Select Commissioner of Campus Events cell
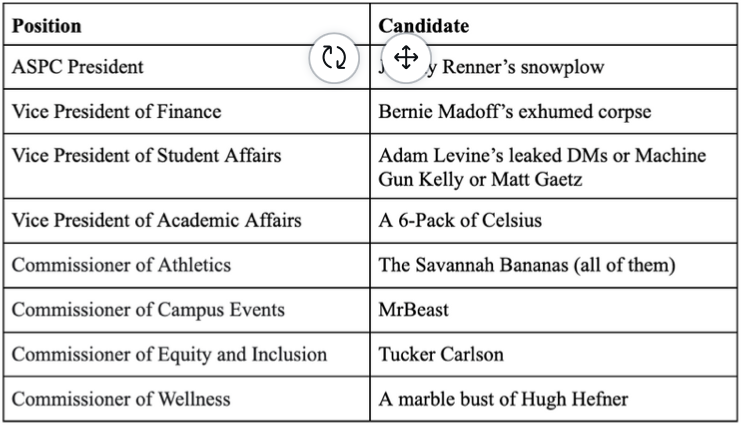742x426 pixels. tap(148, 310)
